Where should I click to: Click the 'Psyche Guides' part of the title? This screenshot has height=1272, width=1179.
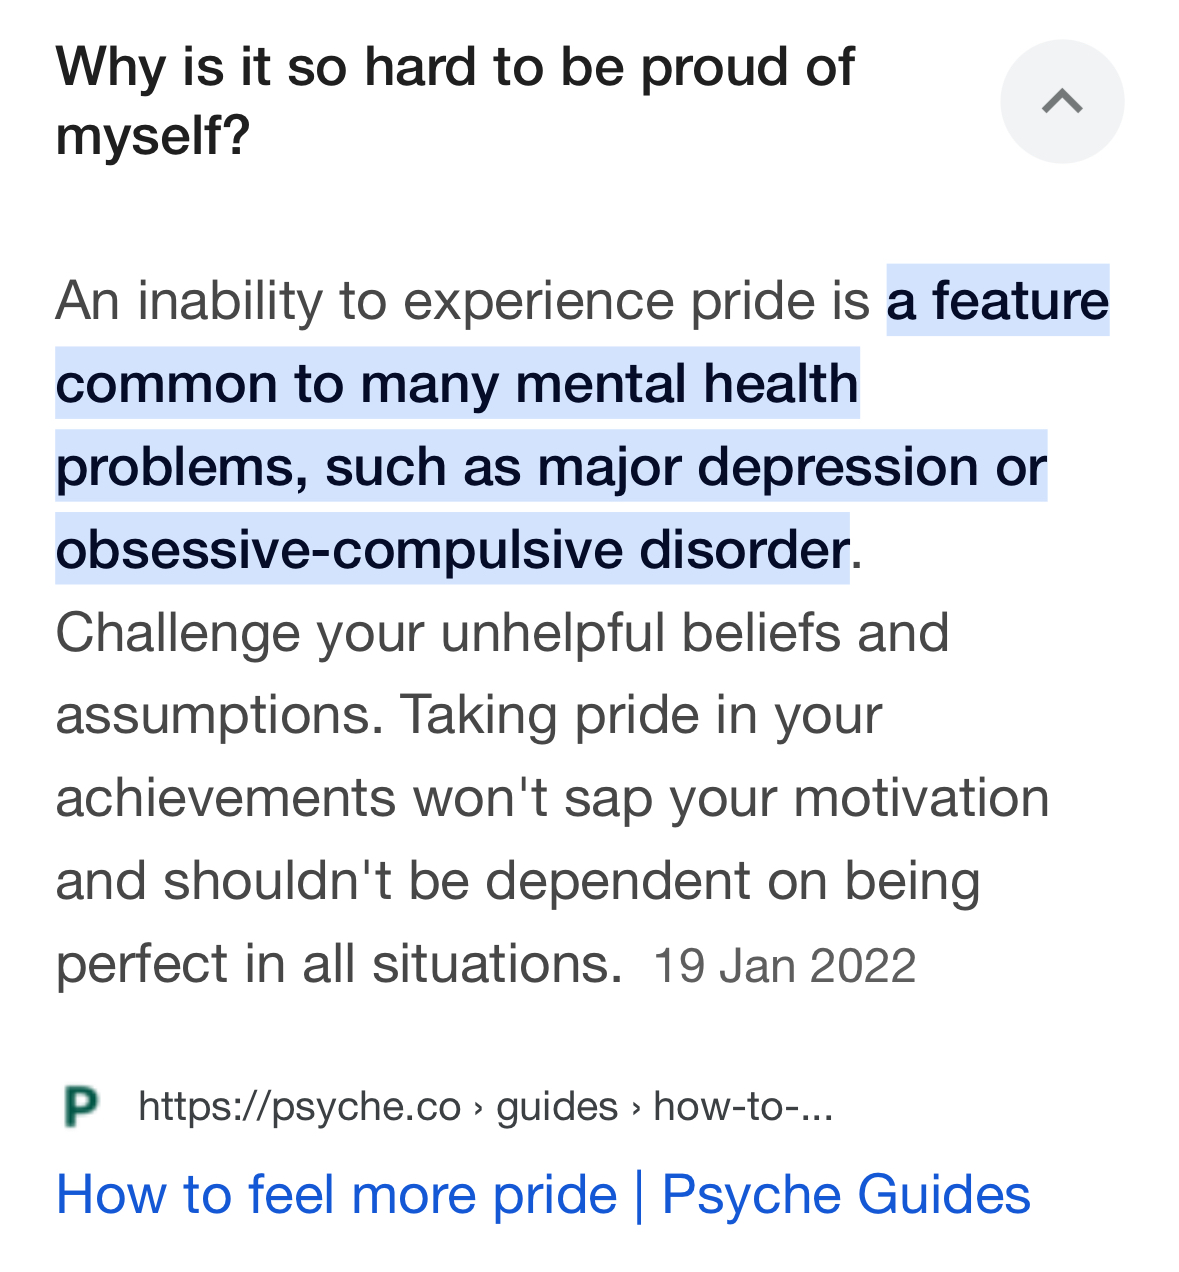[846, 1195]
